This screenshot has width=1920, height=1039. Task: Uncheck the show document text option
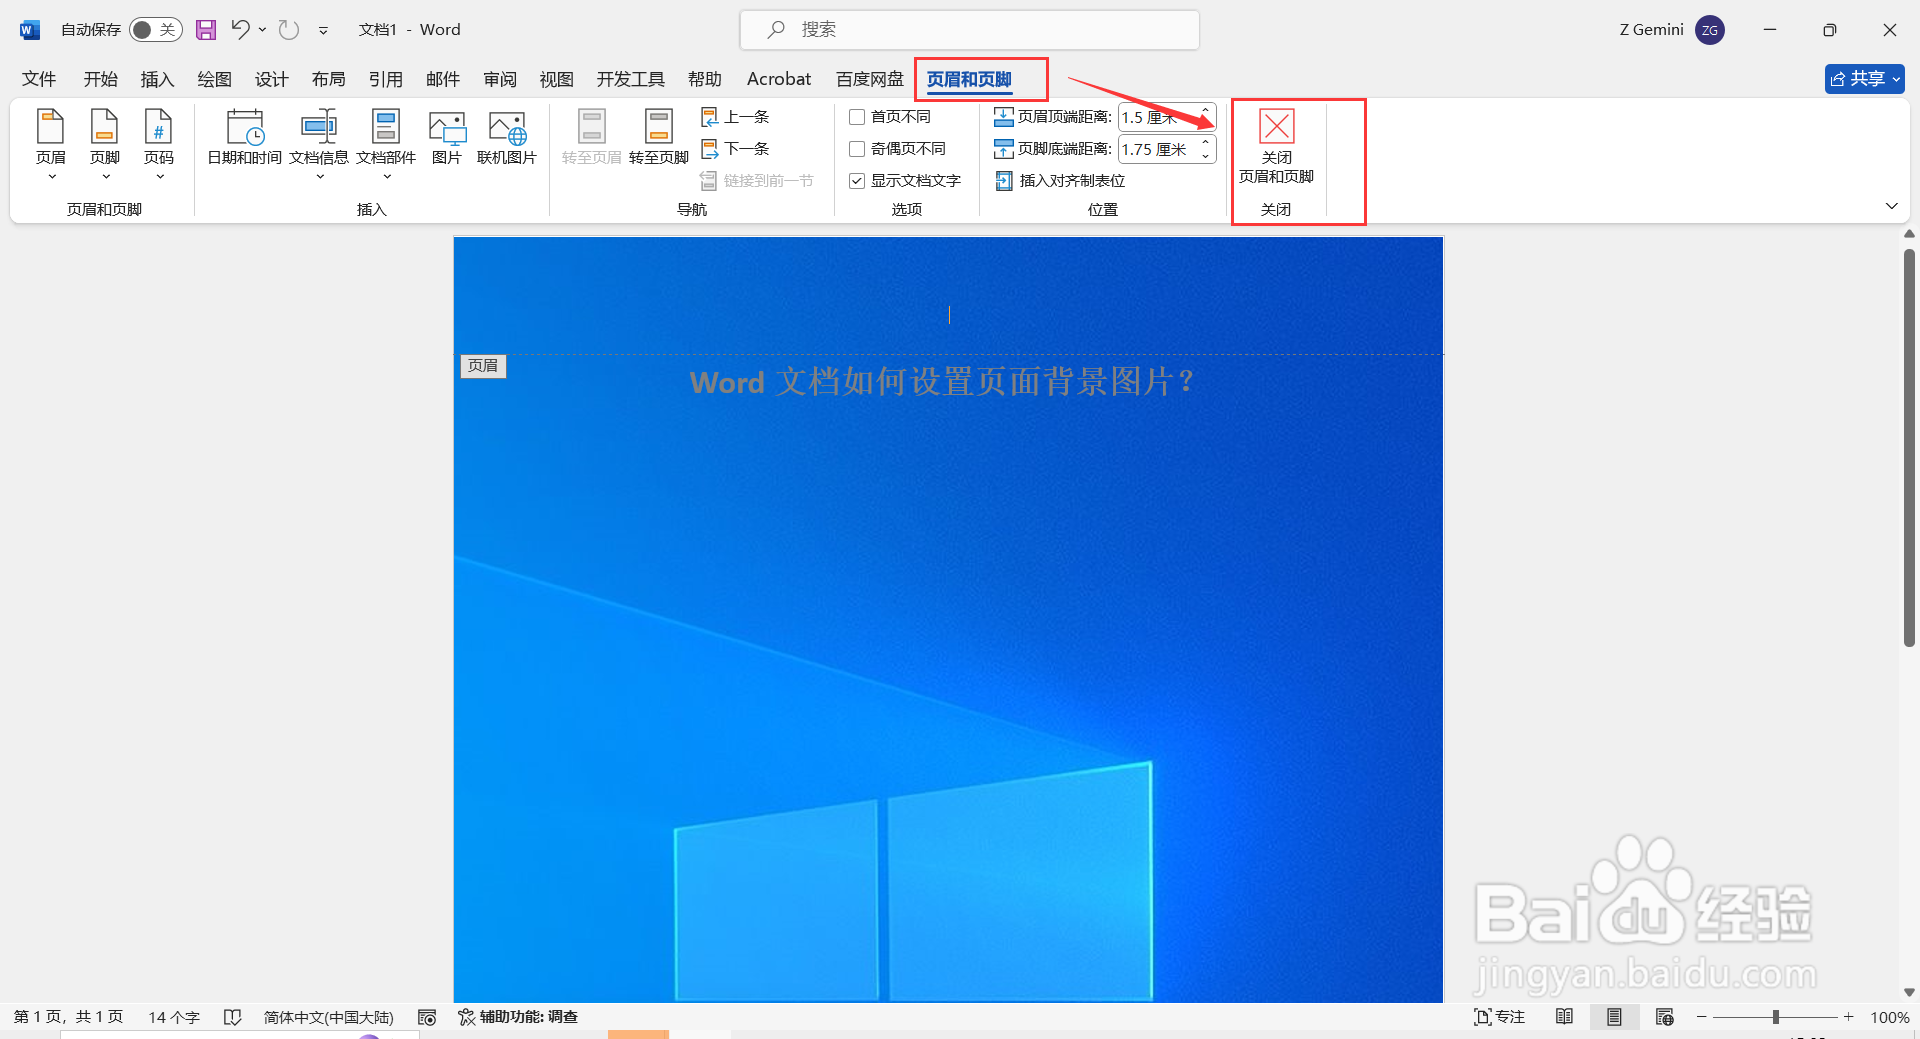click(857, 181)
